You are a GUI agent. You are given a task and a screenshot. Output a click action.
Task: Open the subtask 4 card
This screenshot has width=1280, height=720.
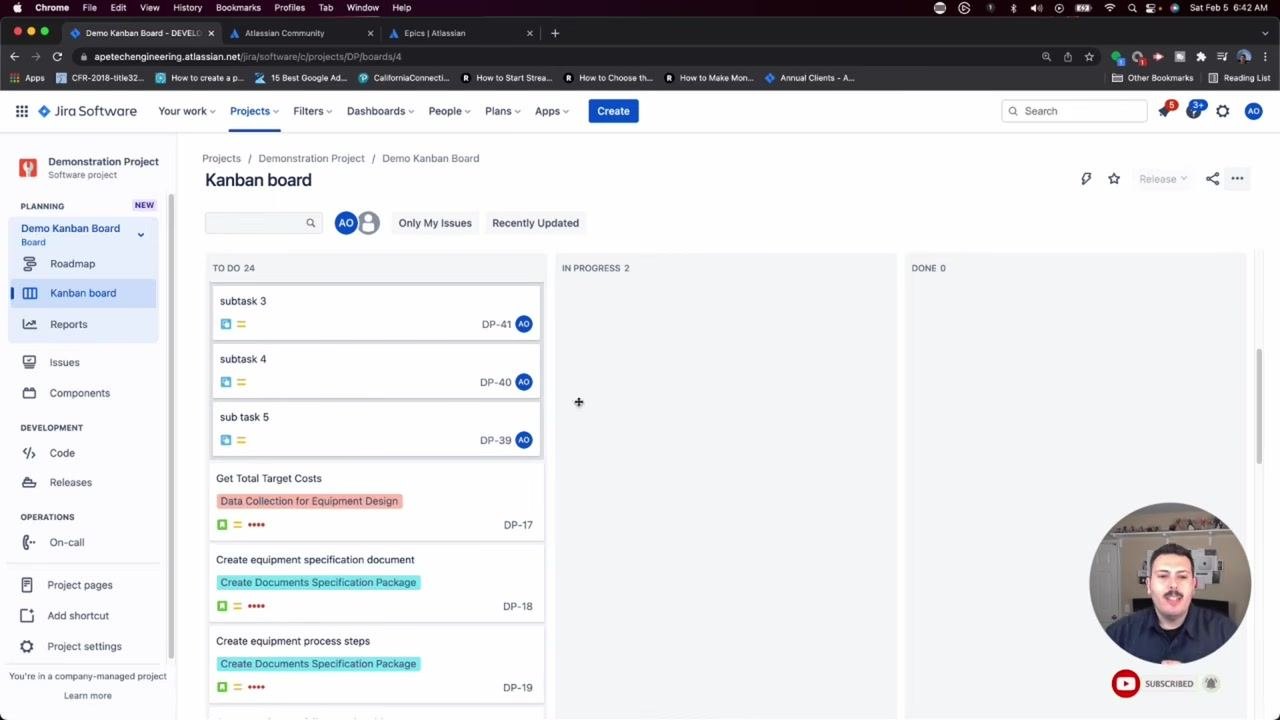coord(376,370)
